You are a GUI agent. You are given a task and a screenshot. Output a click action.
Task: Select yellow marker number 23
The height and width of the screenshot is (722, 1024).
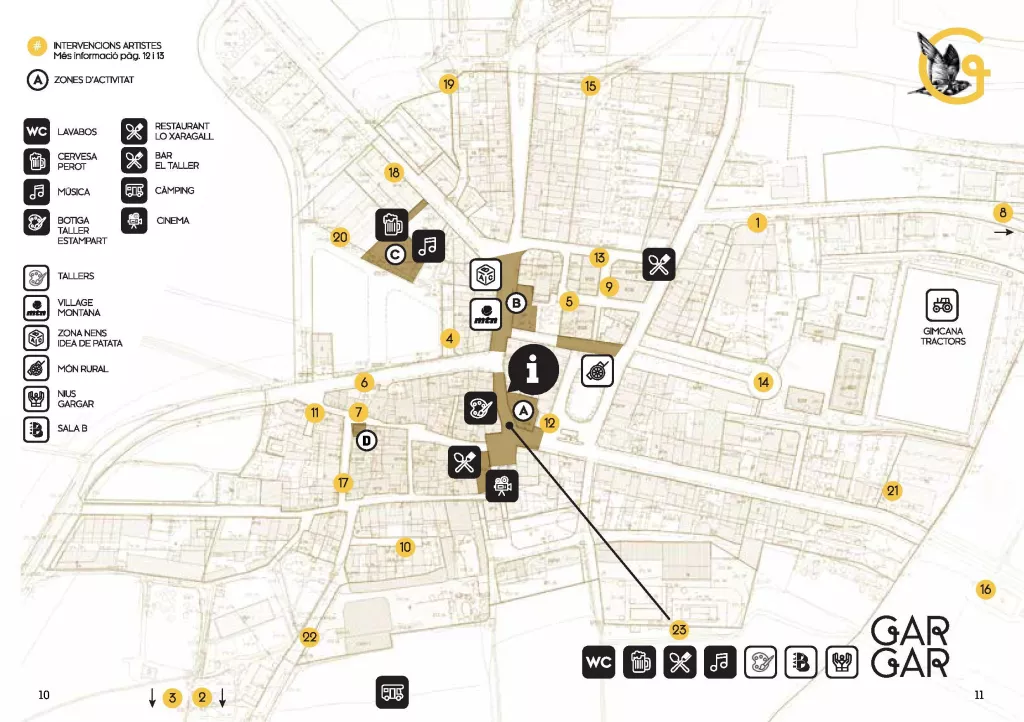coord(679,629)
